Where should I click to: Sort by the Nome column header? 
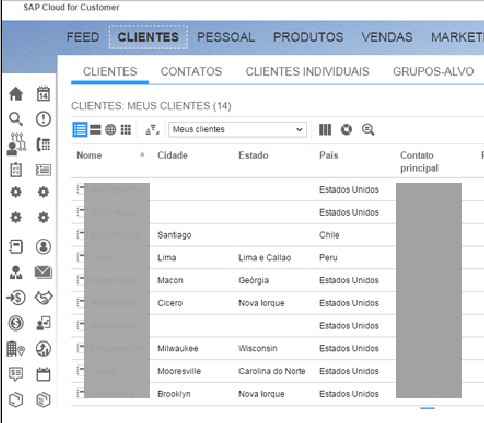[x=89, y=155]
